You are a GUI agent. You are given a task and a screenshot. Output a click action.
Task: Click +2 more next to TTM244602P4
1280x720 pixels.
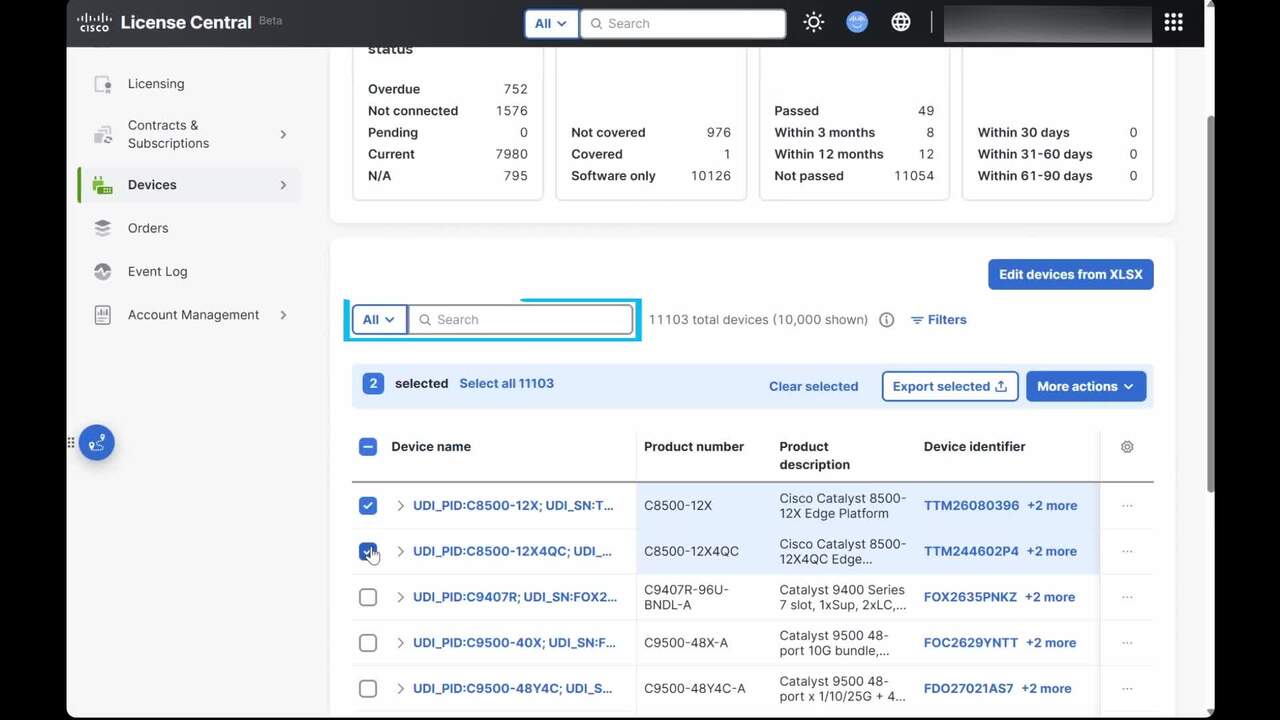pyautogui.click(x=1051, y=552)
